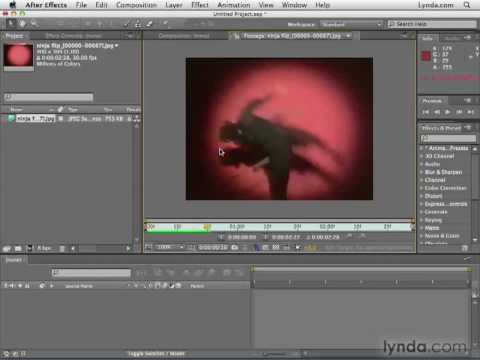Switch to the Effect Controls tab

[73, 36]
